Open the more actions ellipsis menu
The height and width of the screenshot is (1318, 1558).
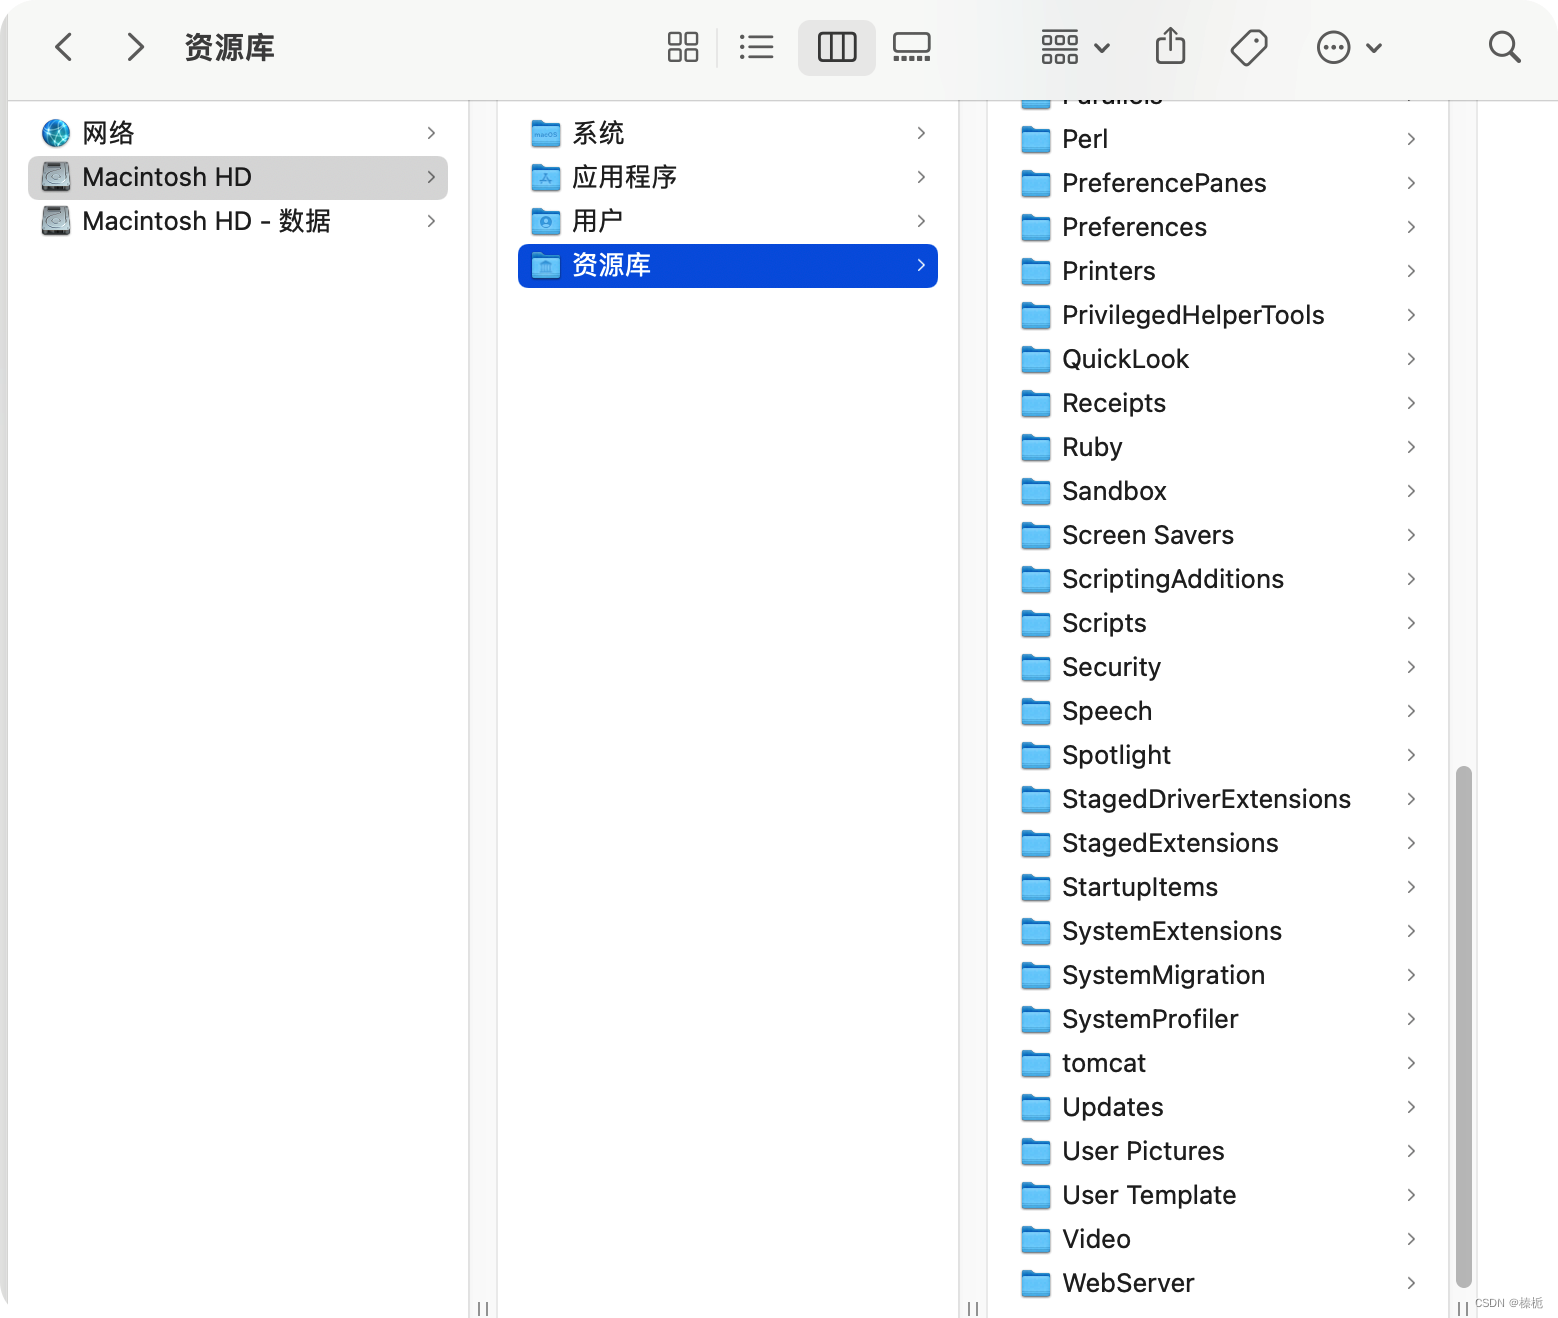pos(1349,47)
